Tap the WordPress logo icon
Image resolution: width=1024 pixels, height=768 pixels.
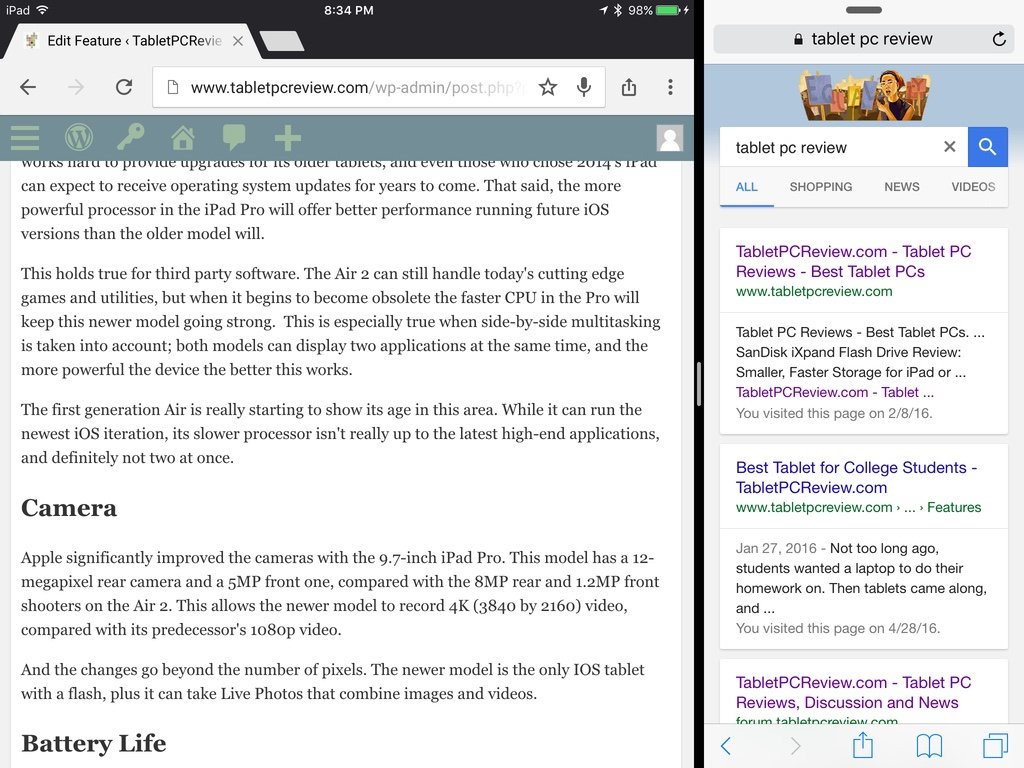point(78,138)
